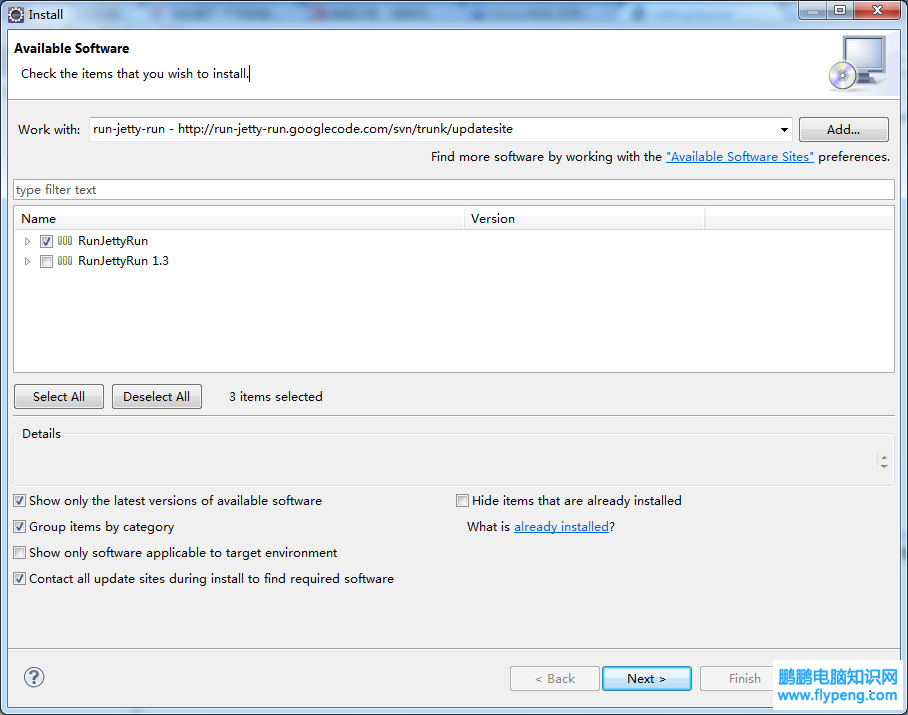Toggle Show only the latest versions checkbox
Screen dimensions: 908x715
(20, 501)
